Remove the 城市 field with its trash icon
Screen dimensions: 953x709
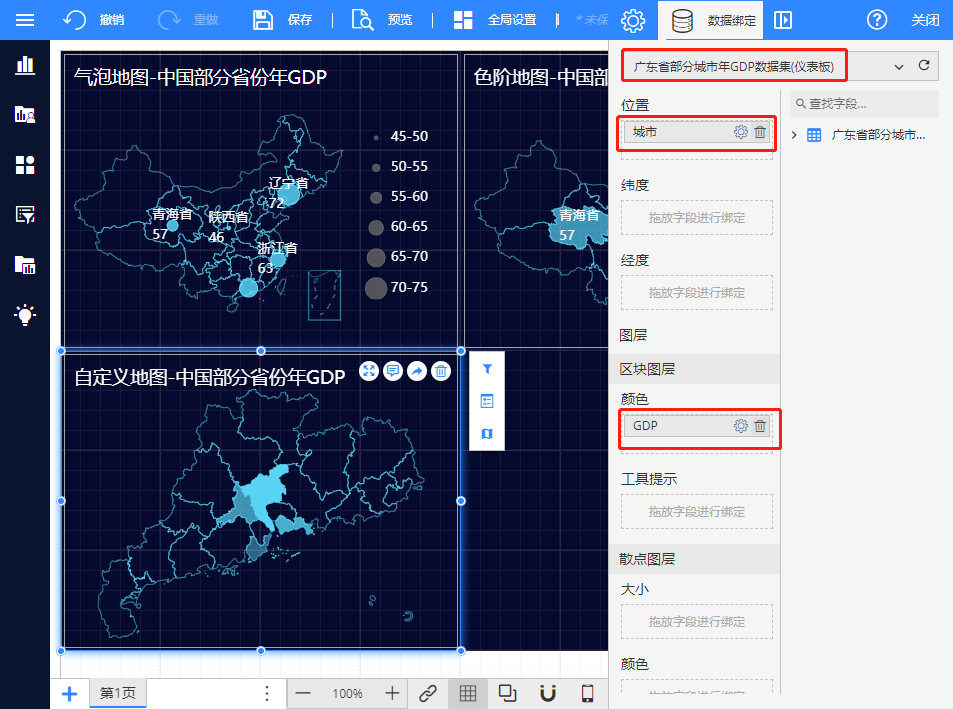[760, 132]
